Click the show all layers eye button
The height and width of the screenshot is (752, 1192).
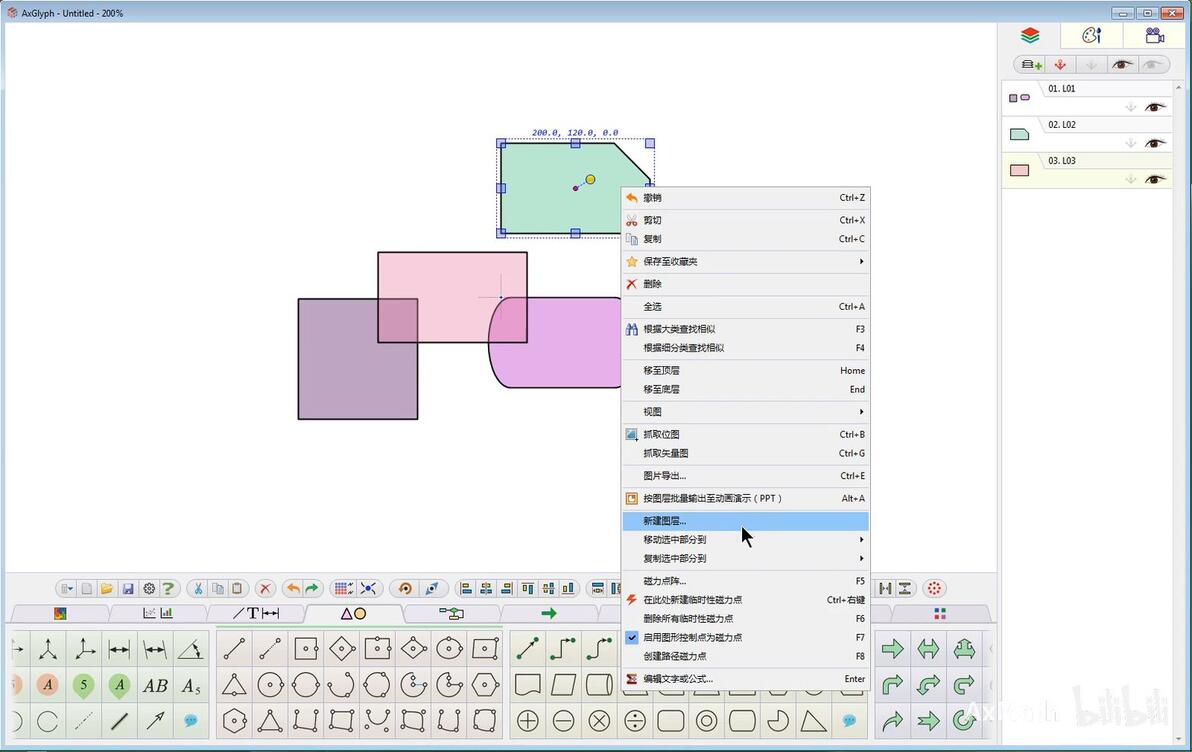click(x=1122, y=65)
